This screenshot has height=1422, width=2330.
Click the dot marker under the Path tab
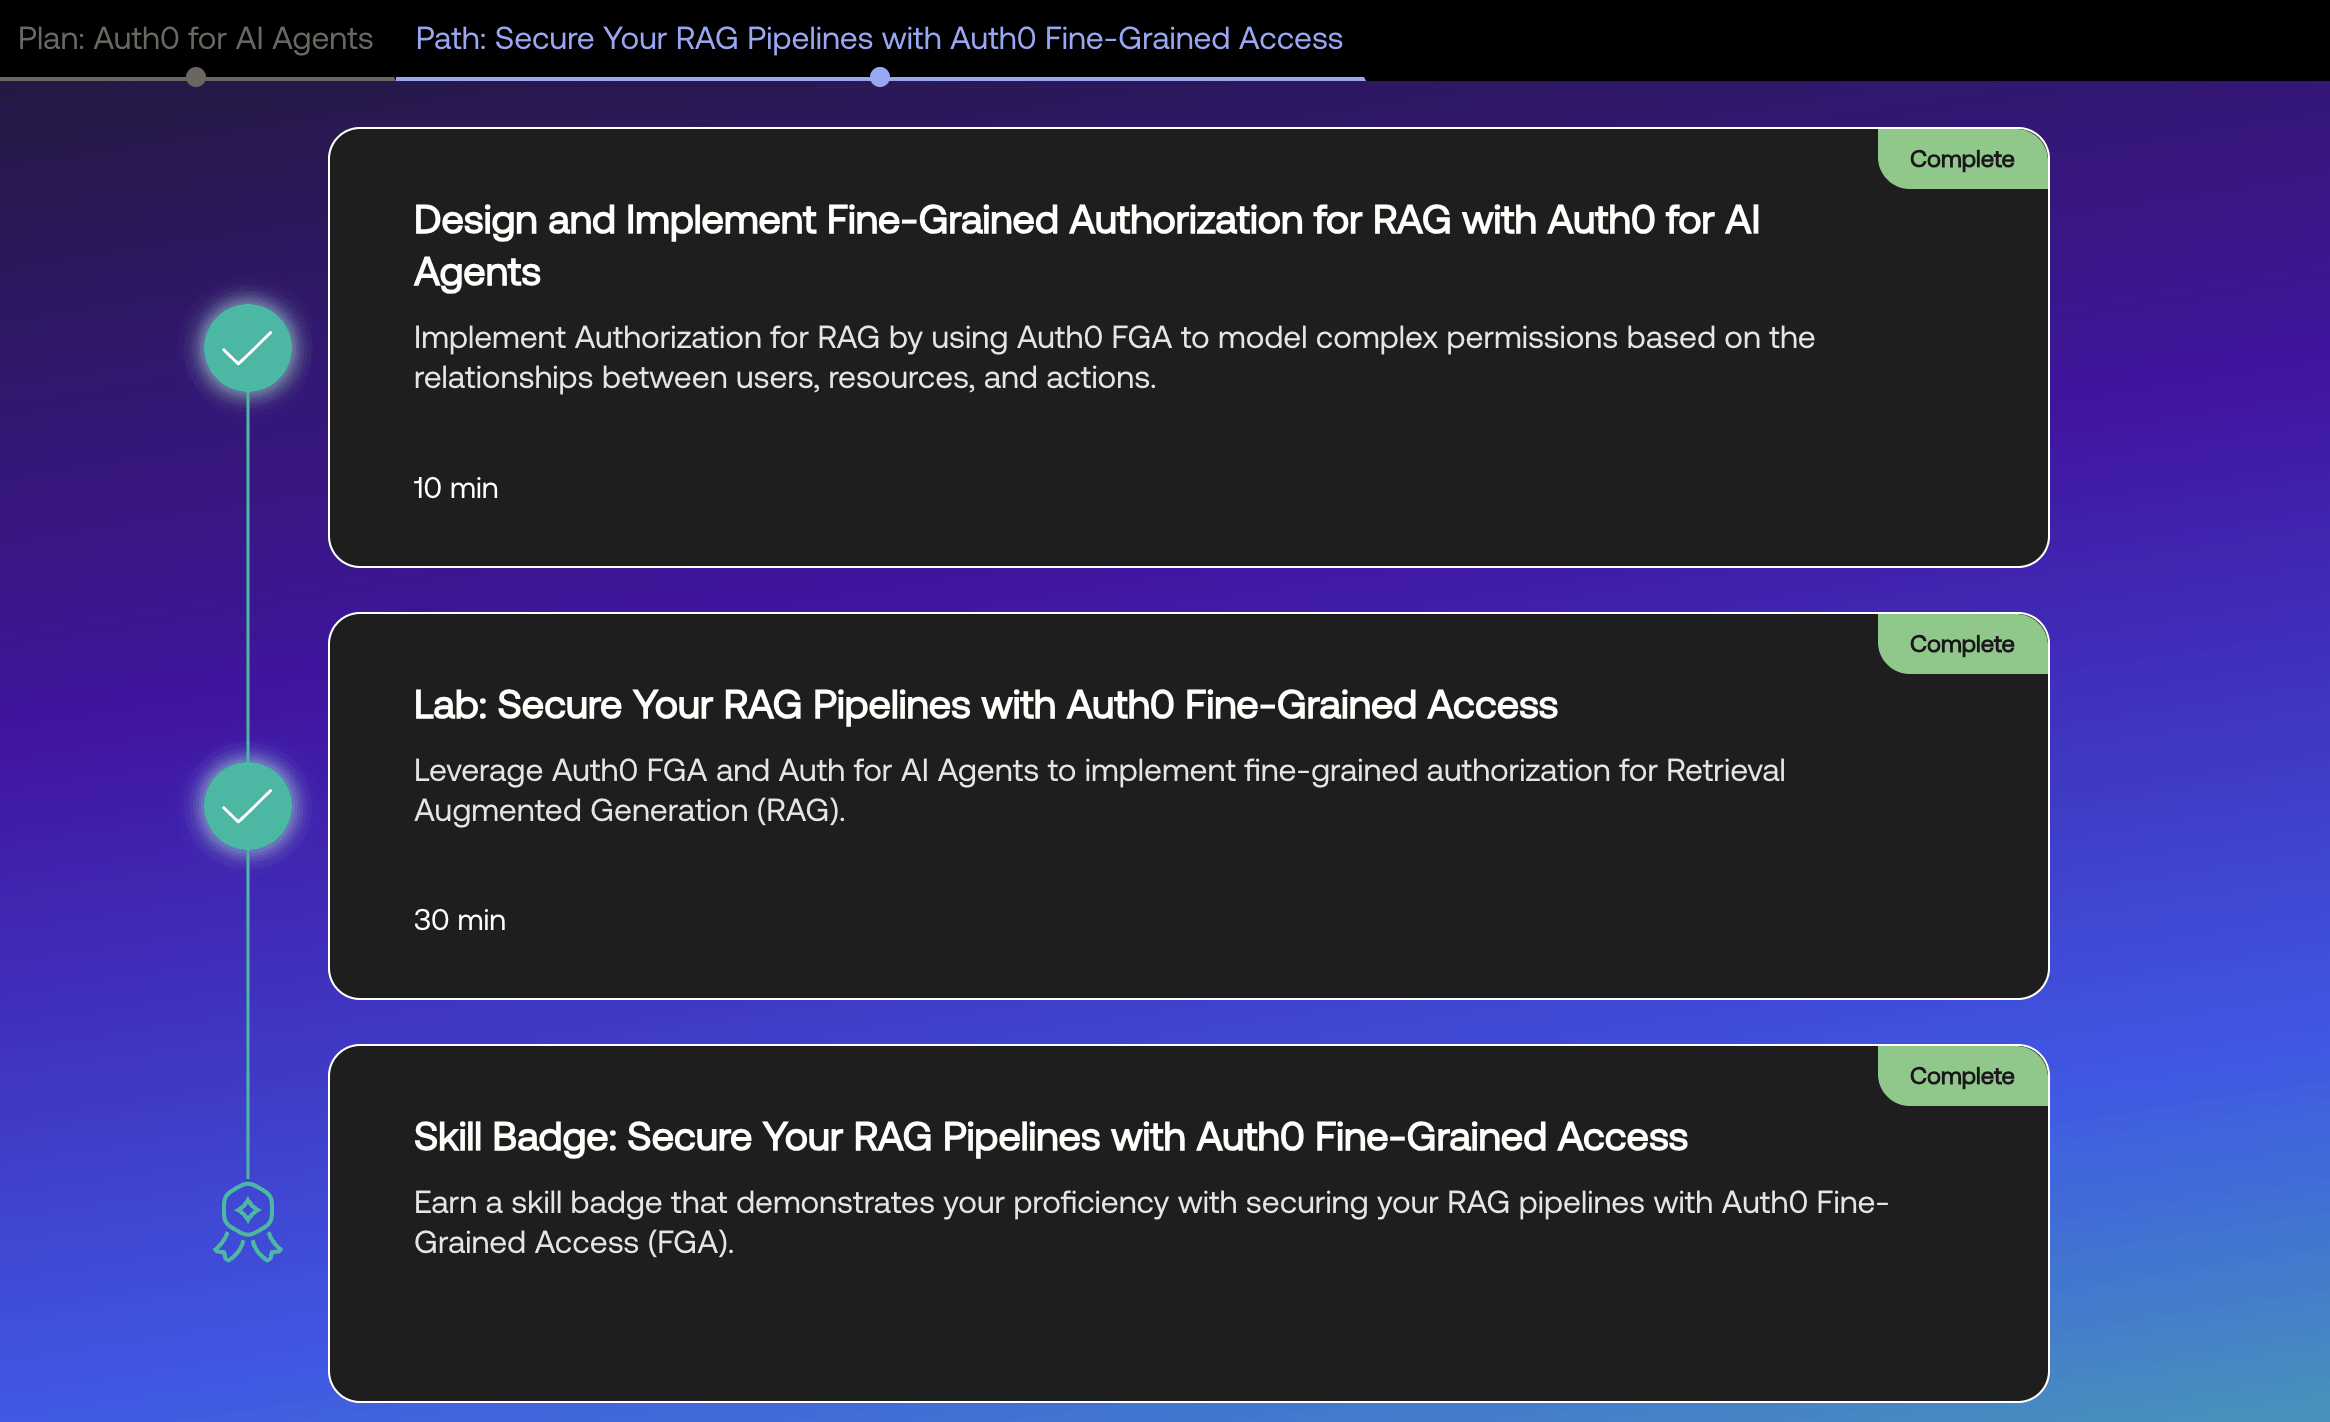(x=880, y=77)
